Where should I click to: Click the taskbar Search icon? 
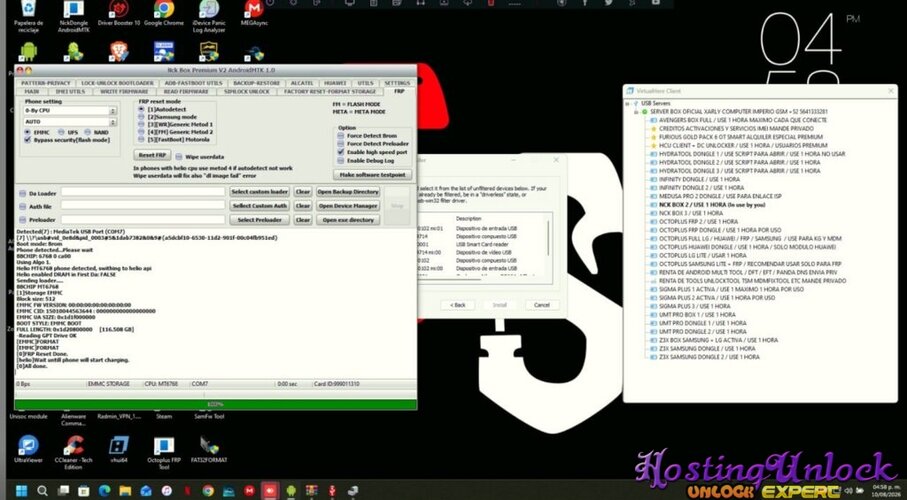point(42,491)
